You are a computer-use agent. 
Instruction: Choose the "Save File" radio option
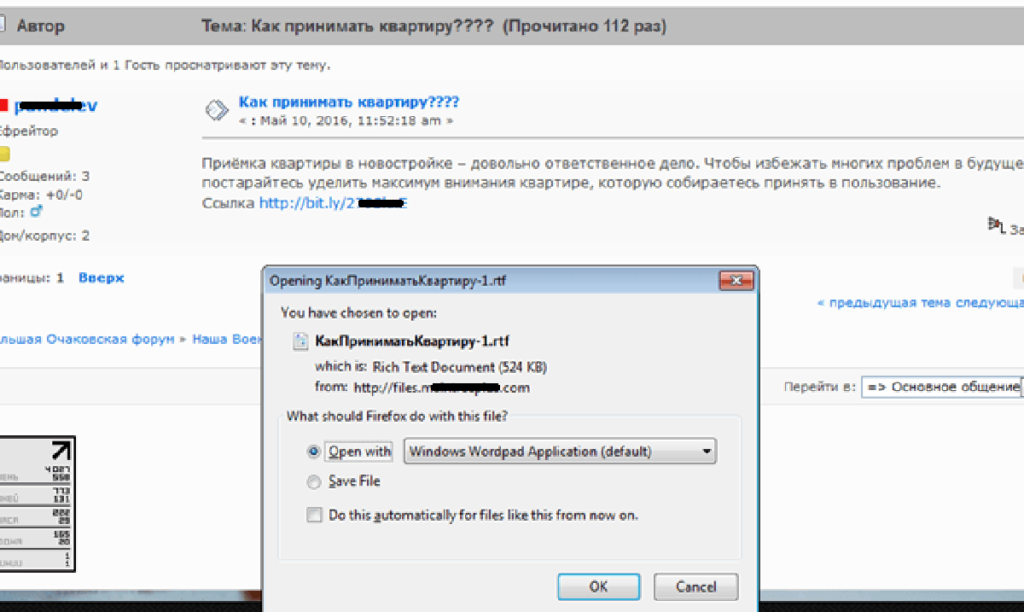point(315,482)
